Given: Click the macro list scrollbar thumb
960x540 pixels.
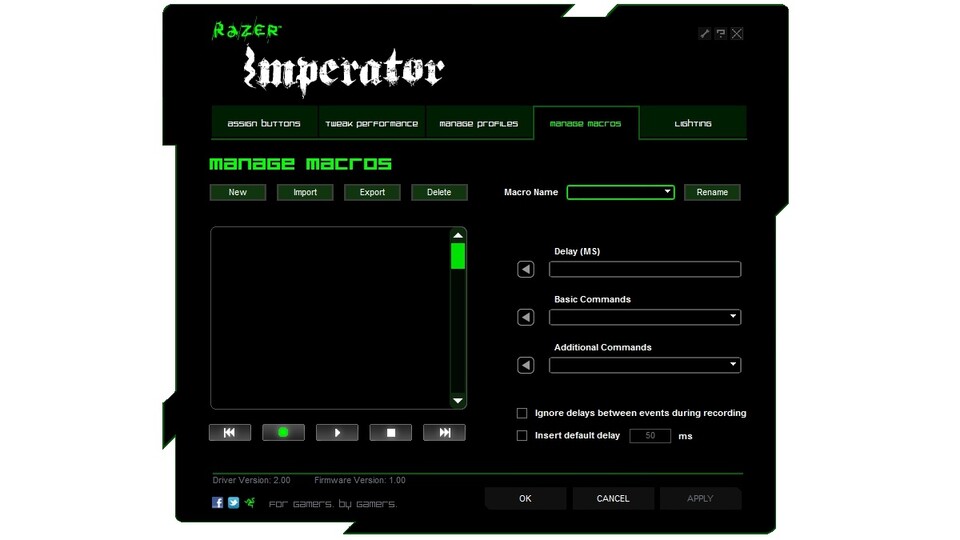Looking at the screenshot, I should (x=458, y=256).
